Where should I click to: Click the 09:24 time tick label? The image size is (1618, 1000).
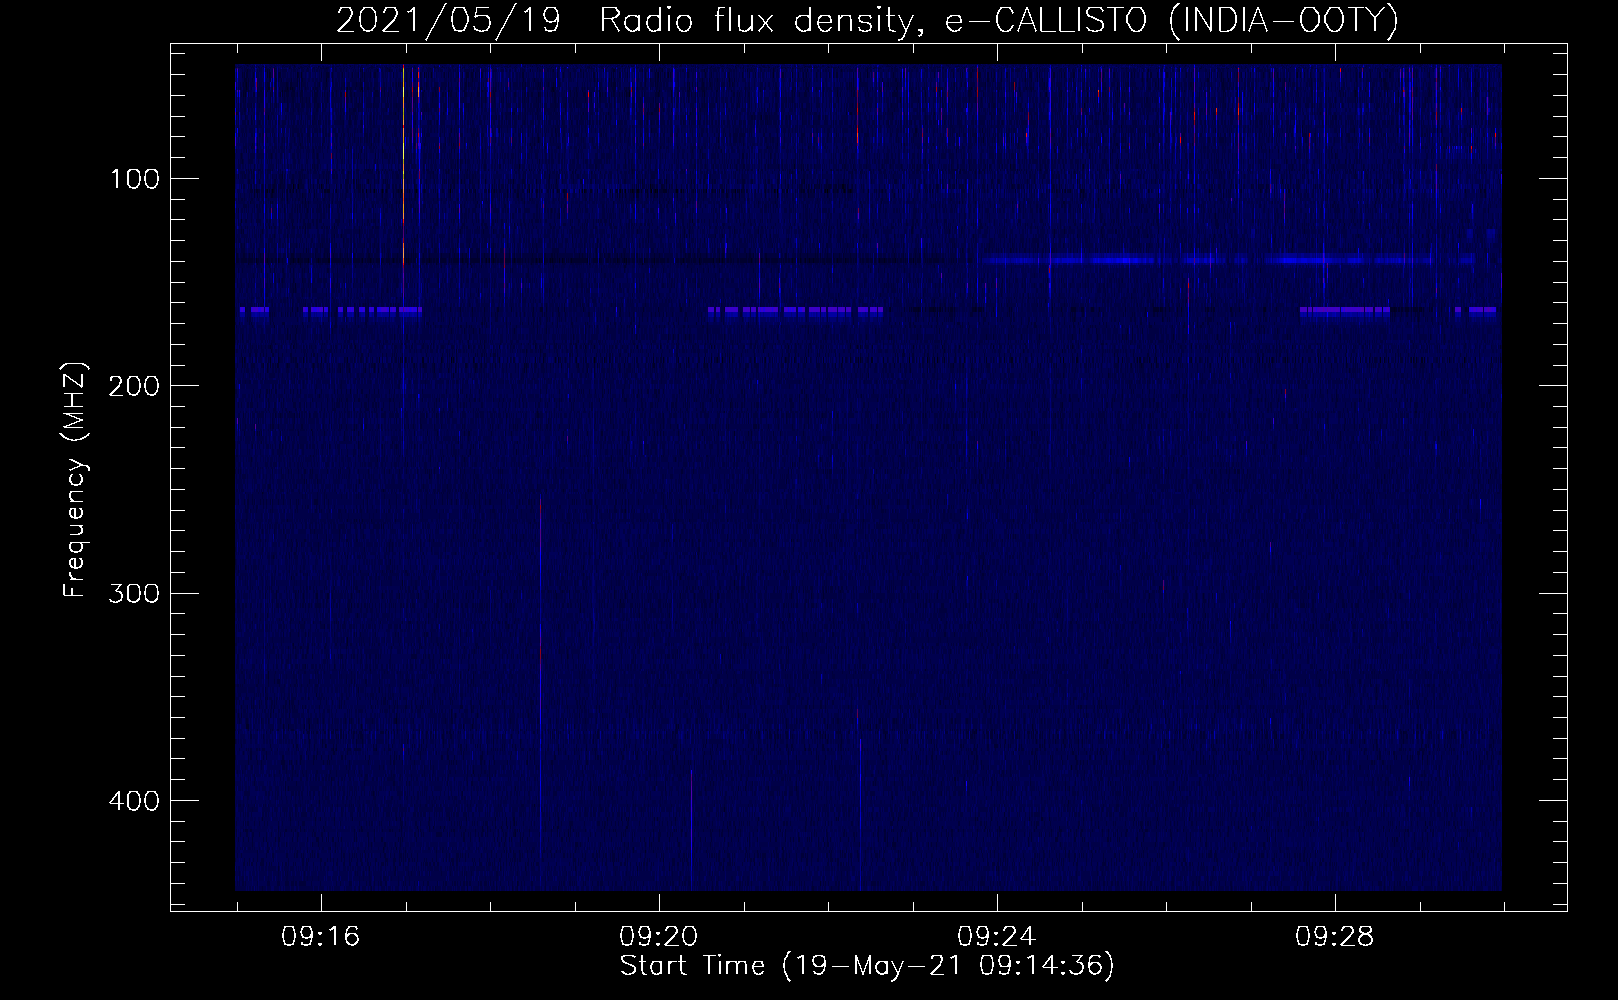click(x=996, y=937)
